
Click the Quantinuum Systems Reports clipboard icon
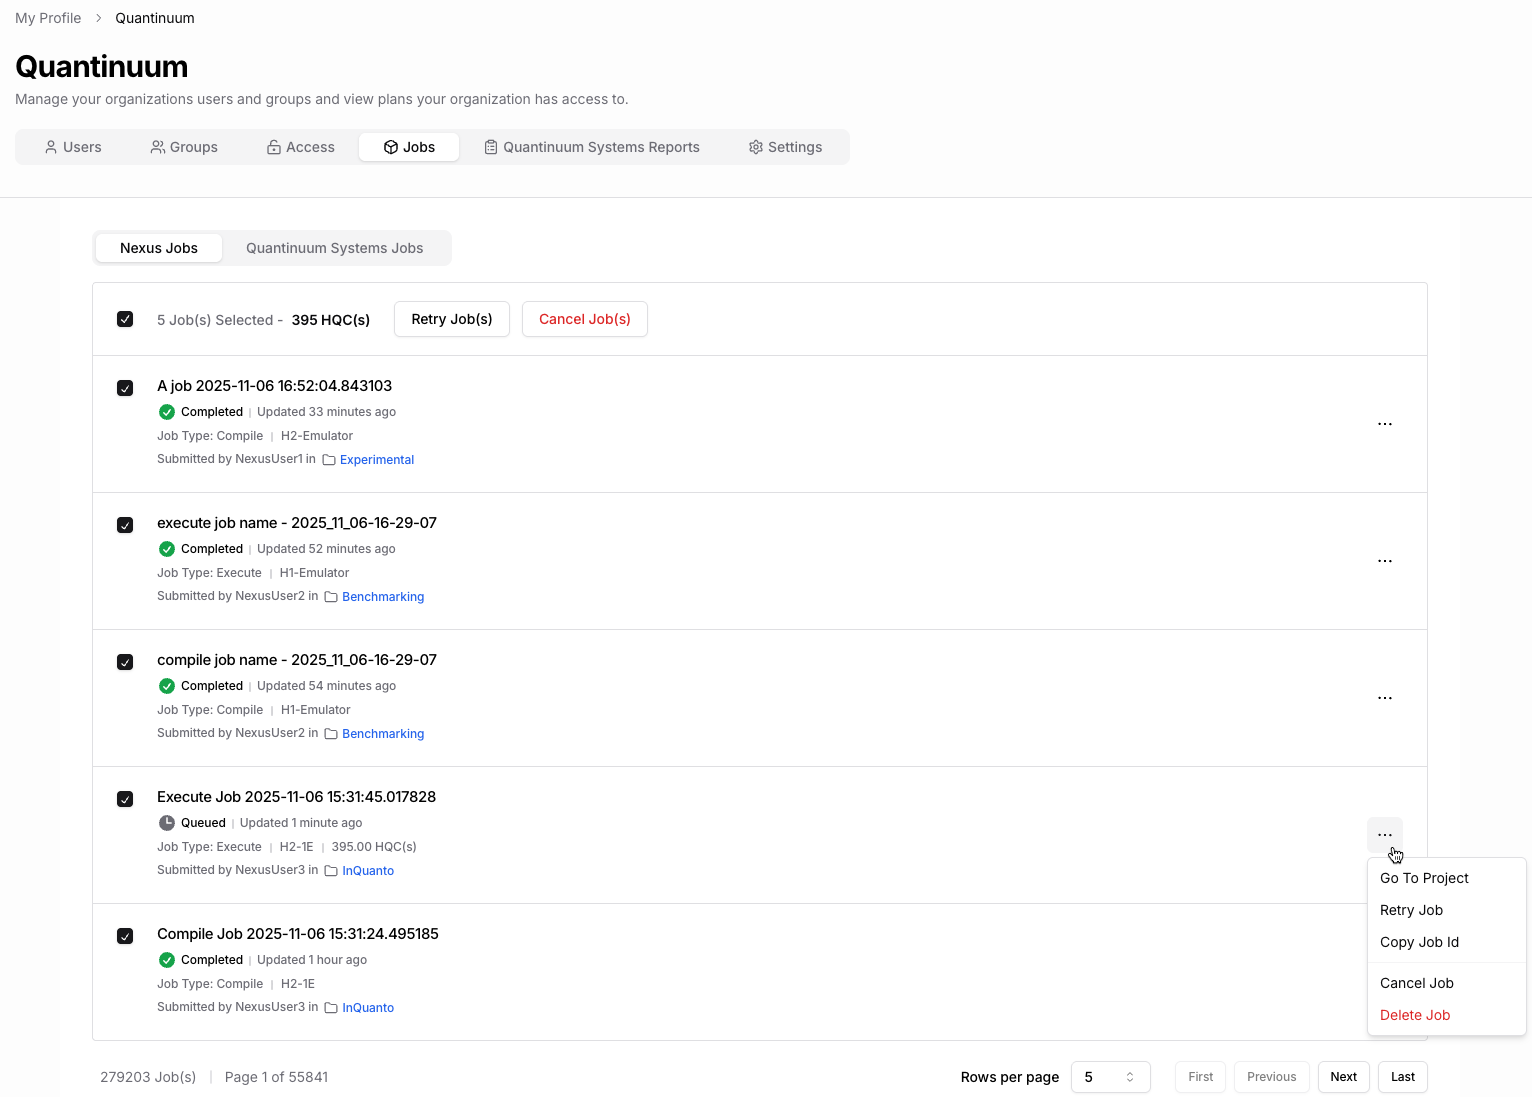(491, 147)
